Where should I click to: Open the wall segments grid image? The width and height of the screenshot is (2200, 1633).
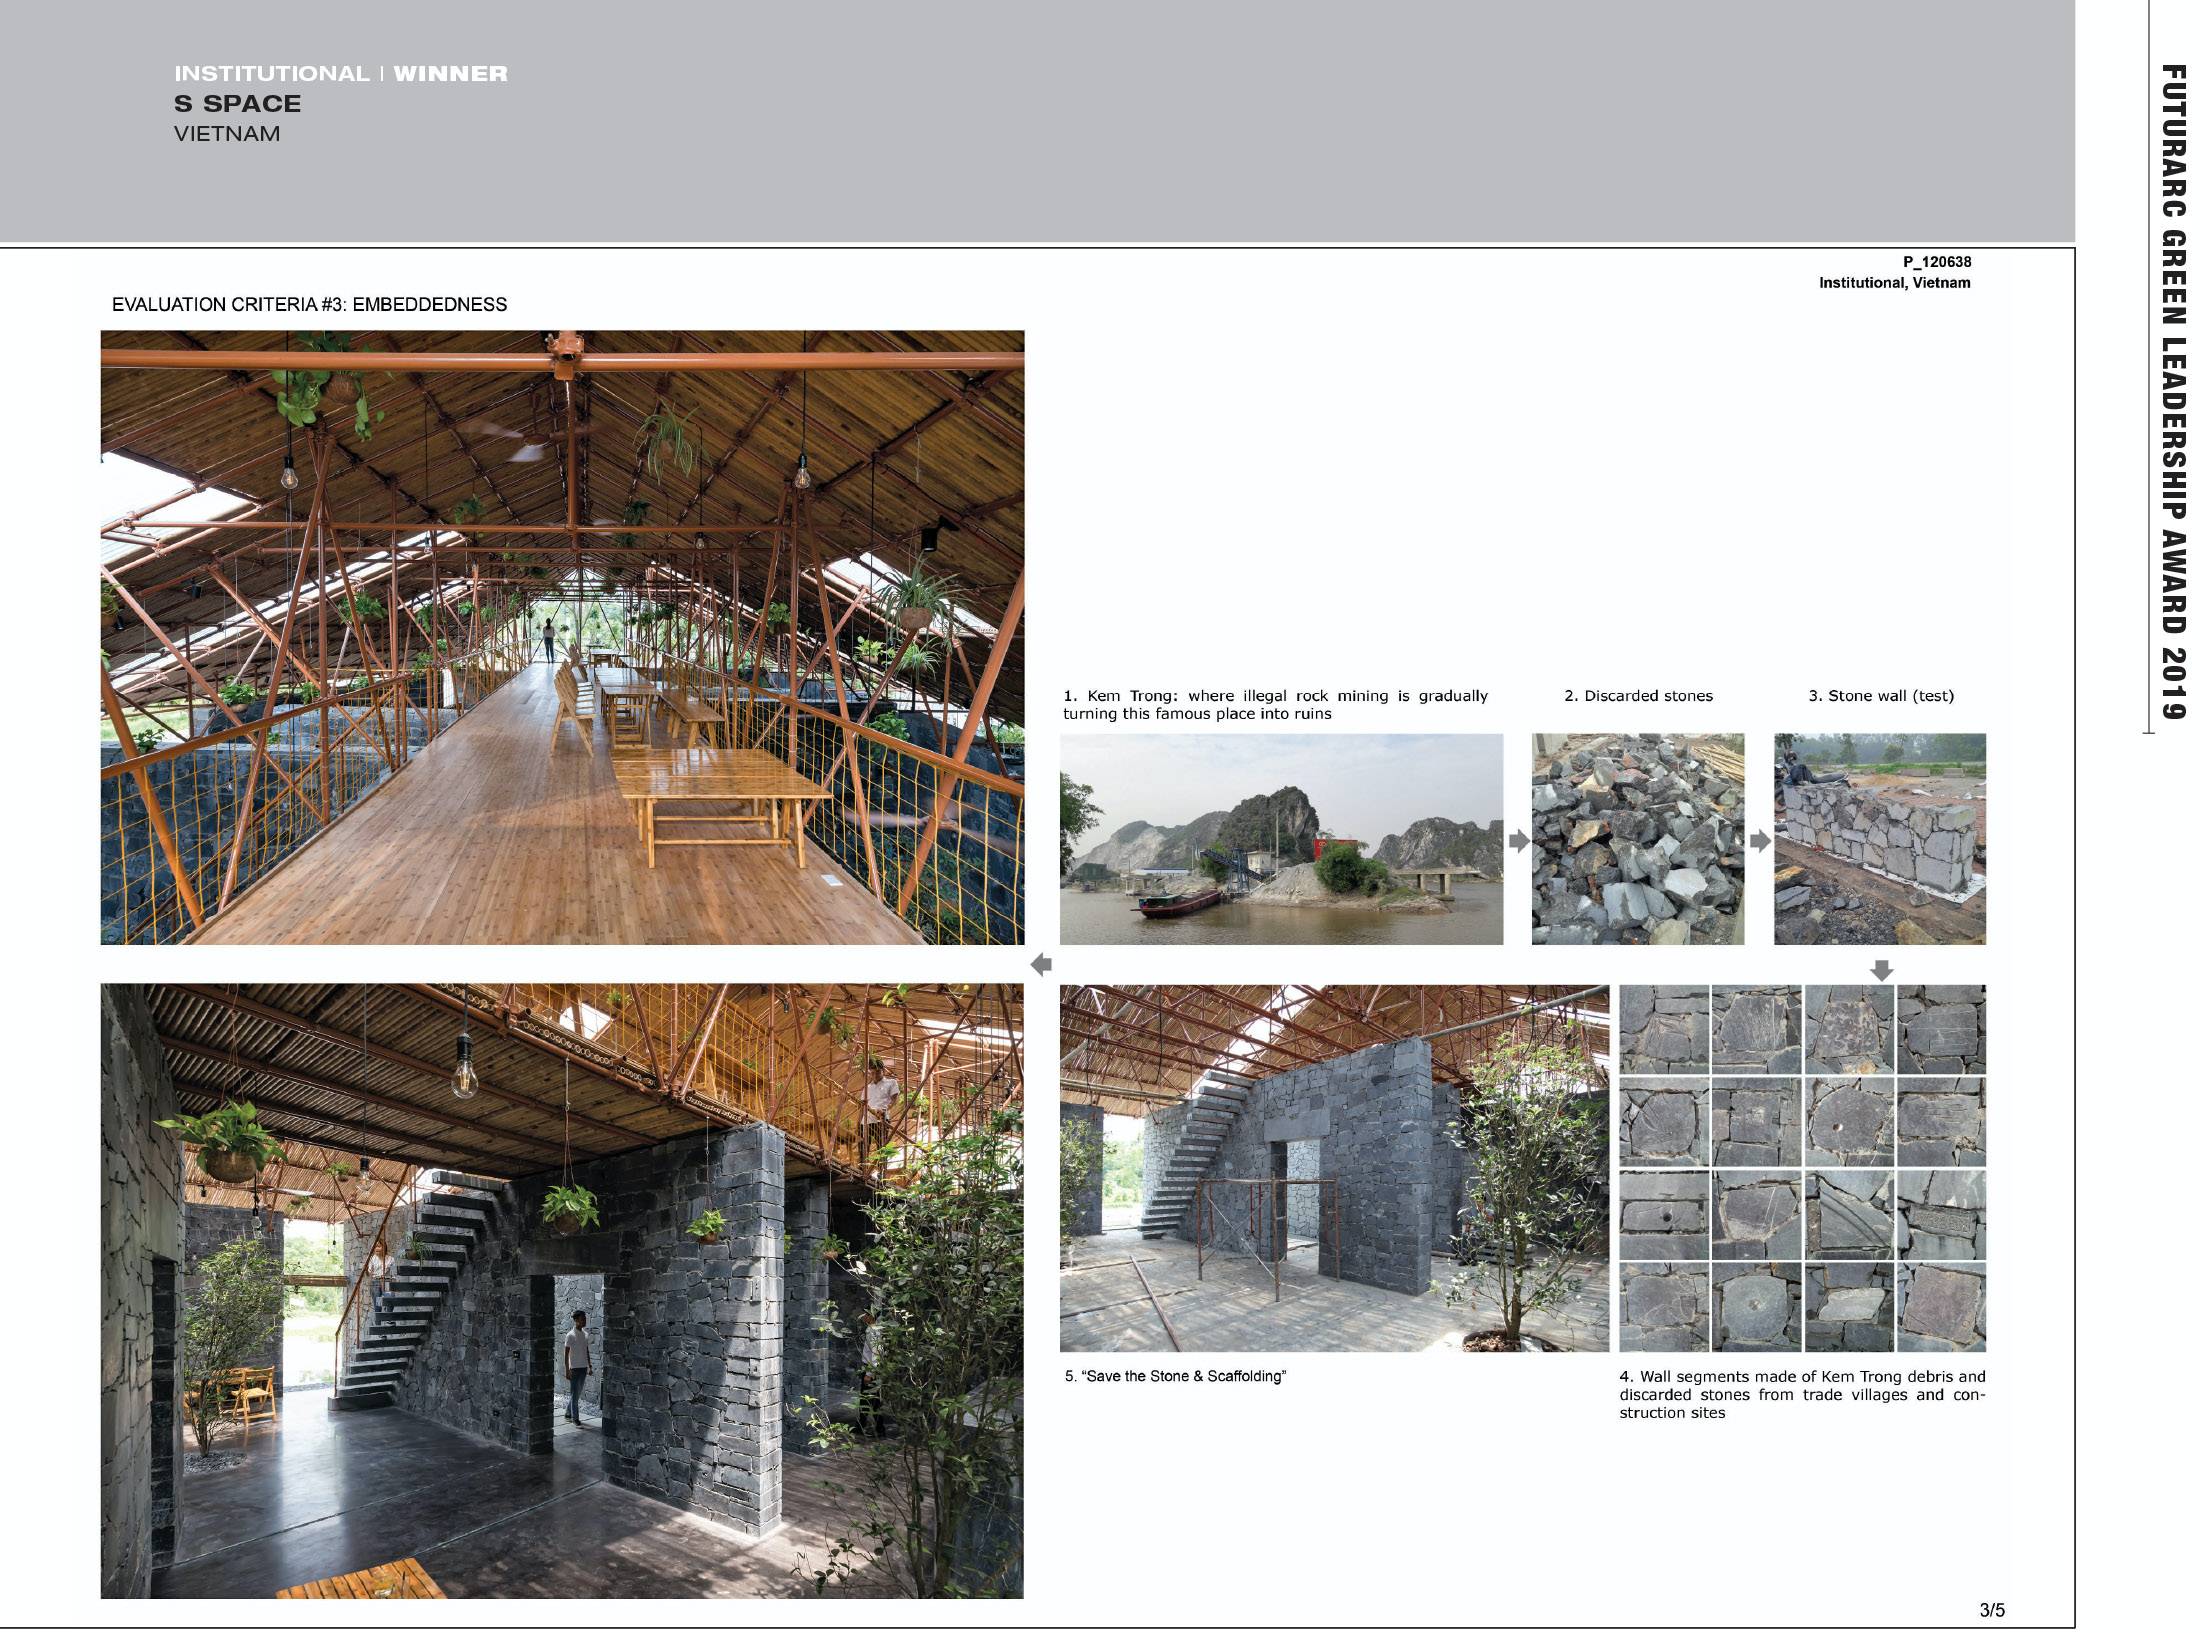[x=1803, y=1168]
